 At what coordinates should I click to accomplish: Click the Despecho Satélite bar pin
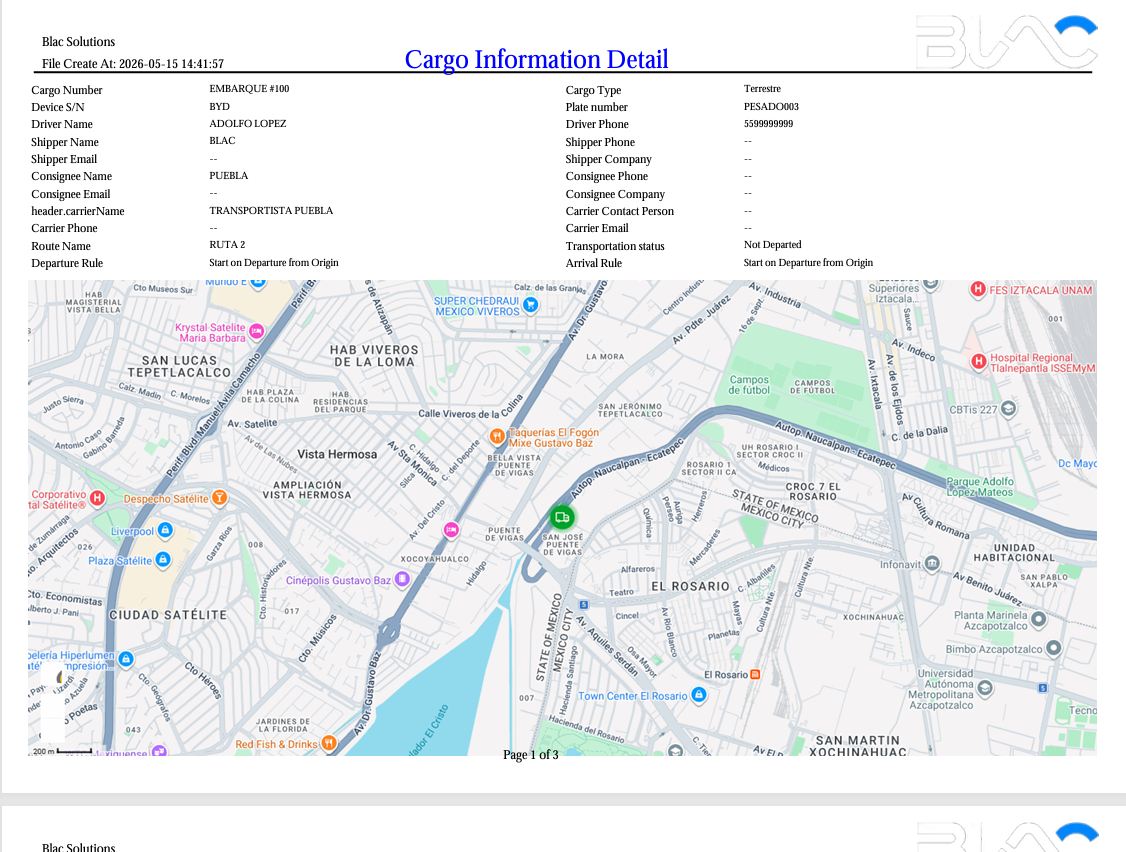click(x=220, y=497)
